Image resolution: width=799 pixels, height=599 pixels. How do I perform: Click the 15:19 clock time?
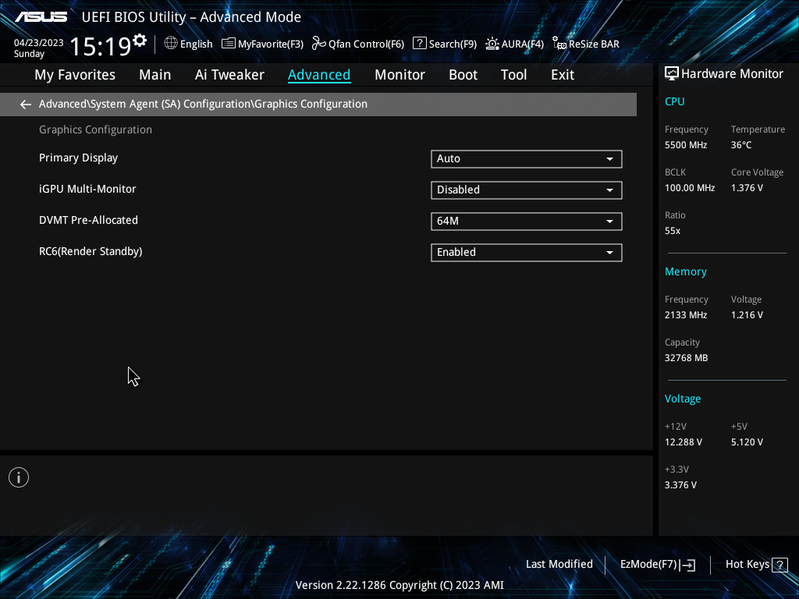[x=100, y=47]
